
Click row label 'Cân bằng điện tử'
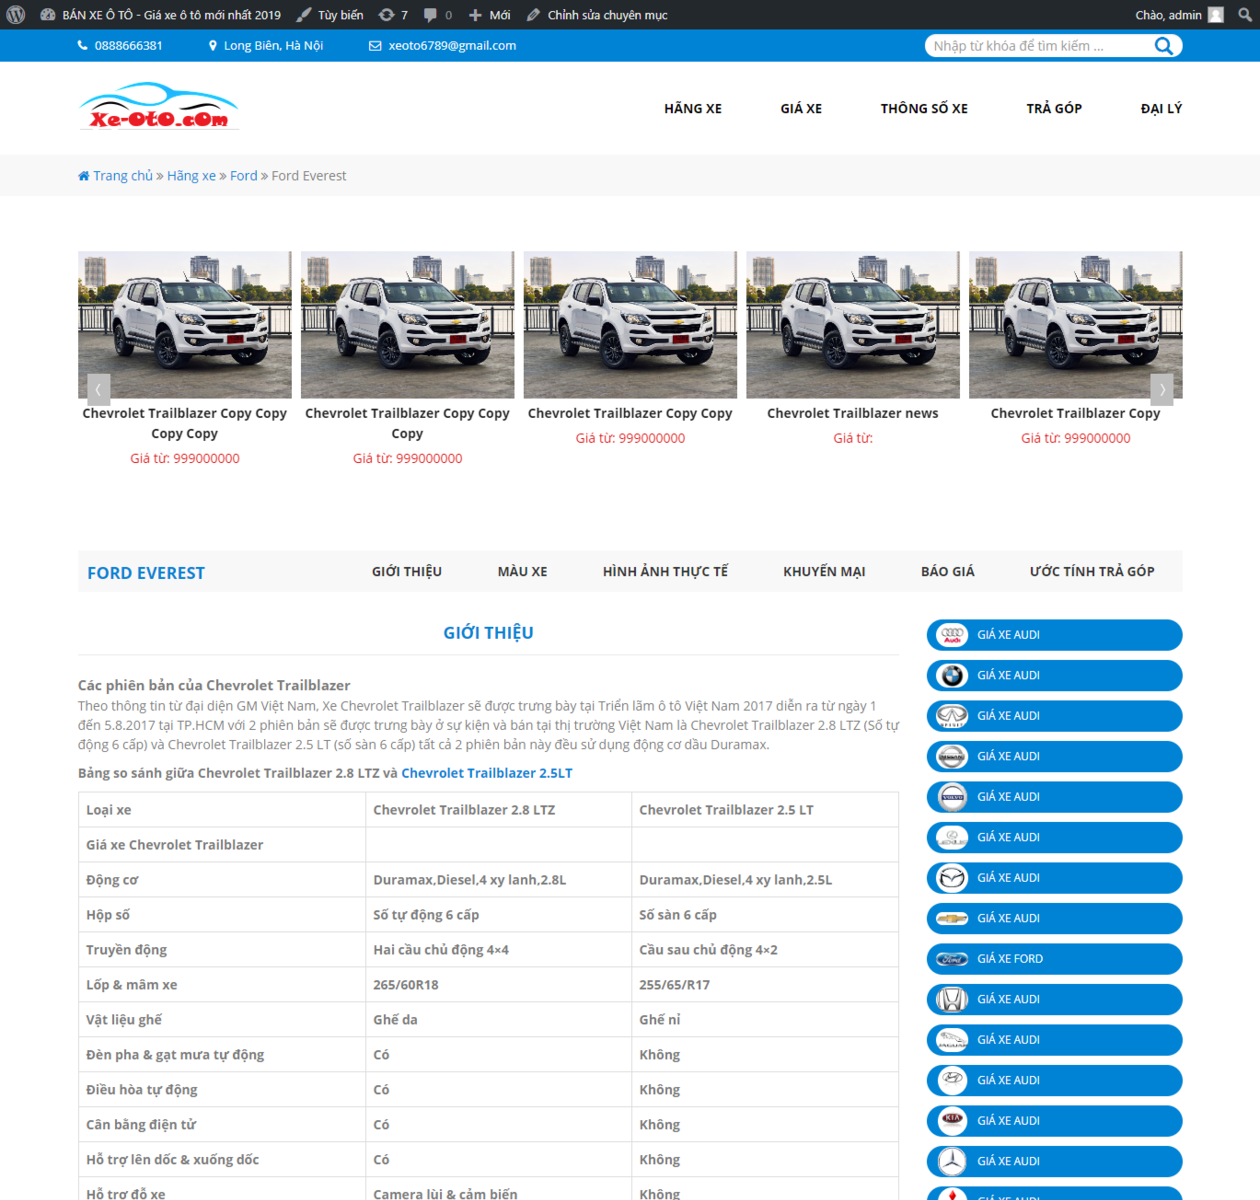141,1125
